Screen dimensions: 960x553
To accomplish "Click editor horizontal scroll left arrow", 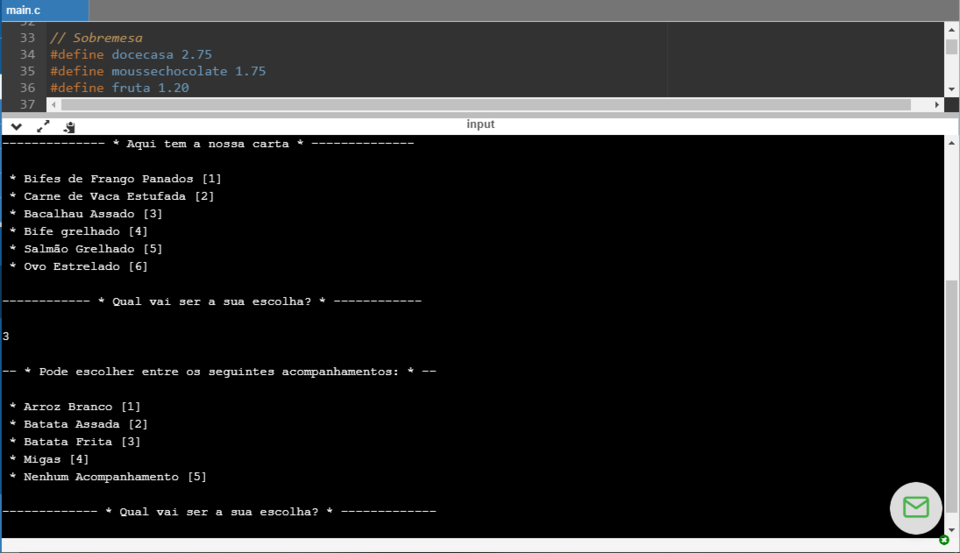I will point(54,104).
